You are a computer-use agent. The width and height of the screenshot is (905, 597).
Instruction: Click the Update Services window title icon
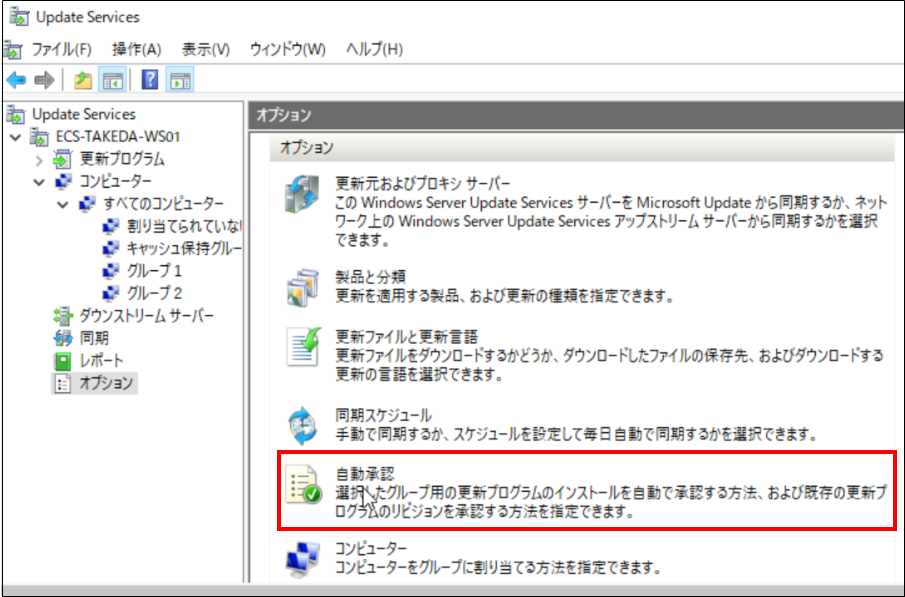click(x=19, y=17)
